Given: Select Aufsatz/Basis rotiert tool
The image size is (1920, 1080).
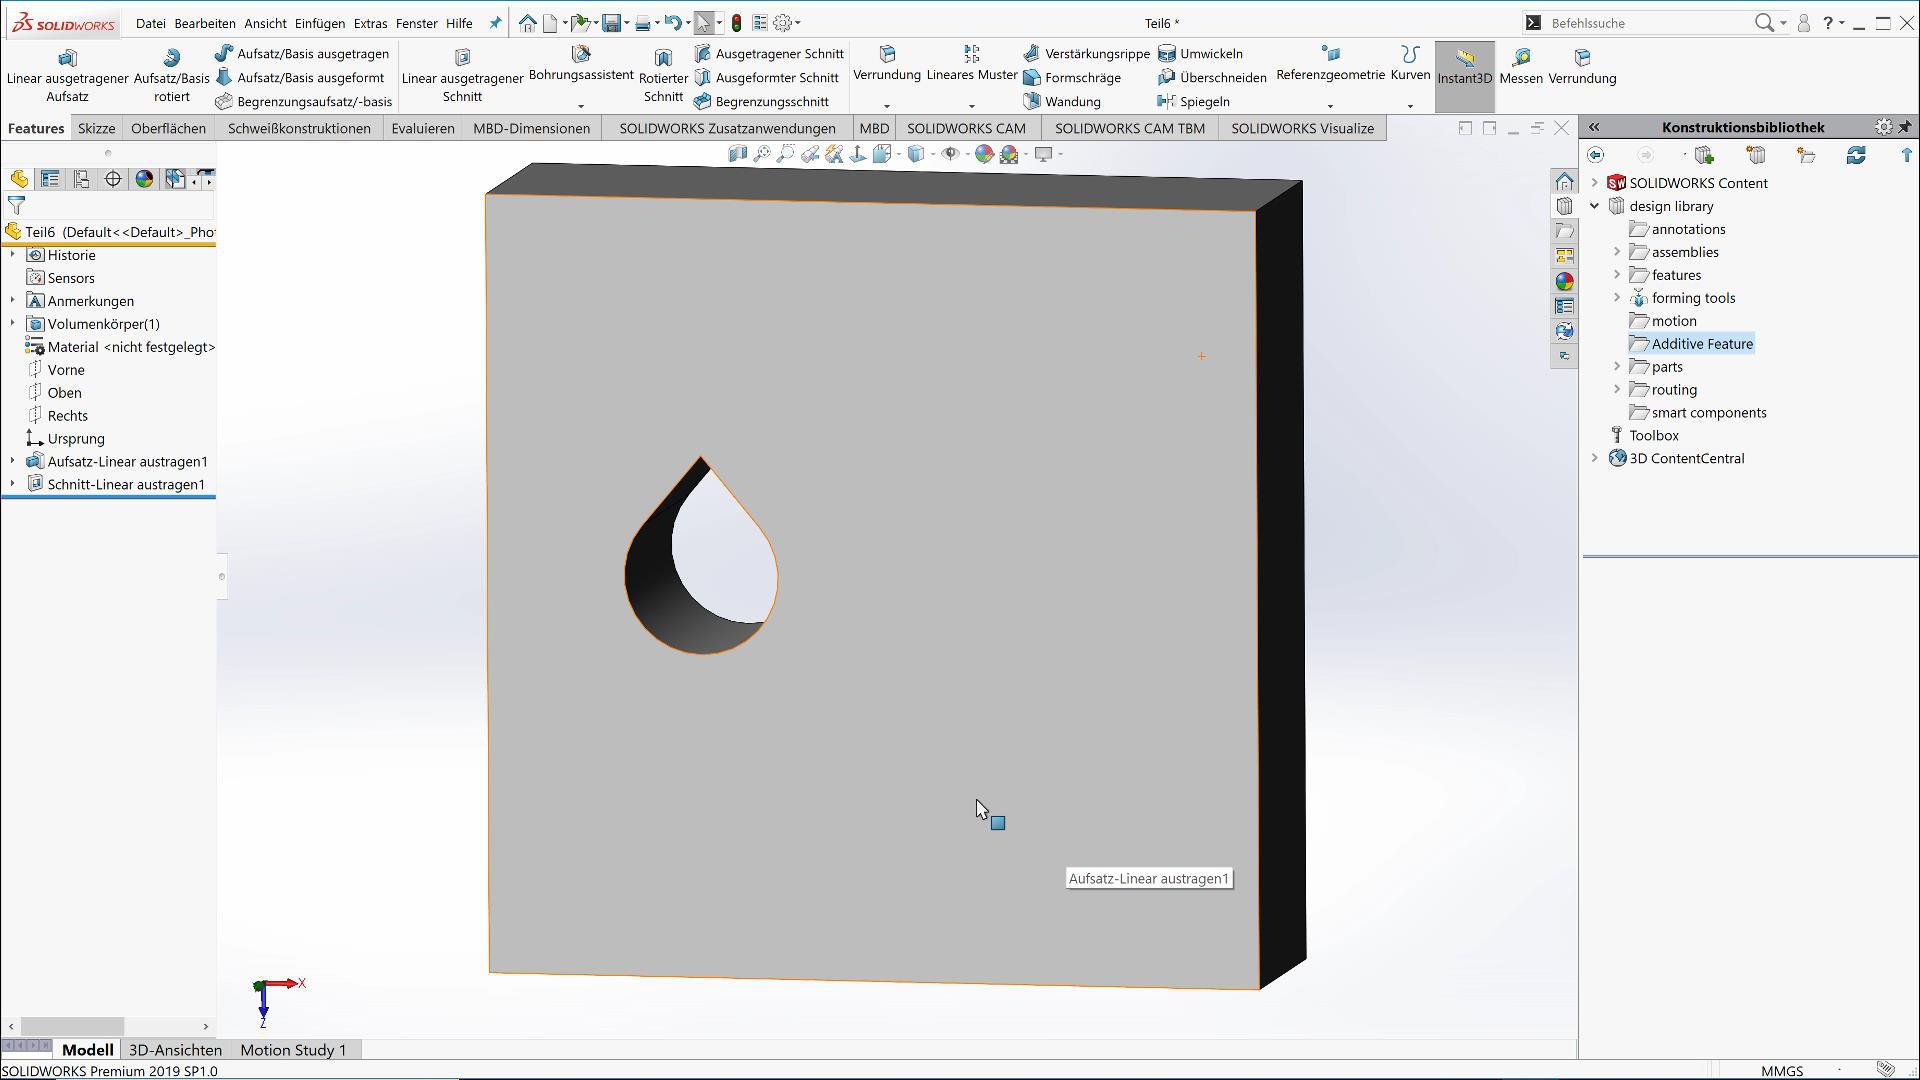Looking at the screenshot, I should (x=171, y=76).
